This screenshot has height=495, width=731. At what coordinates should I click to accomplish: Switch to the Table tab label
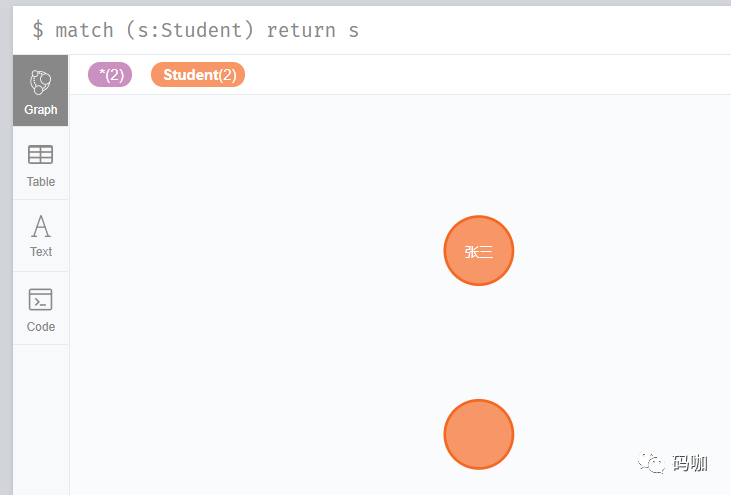(41, 182)
